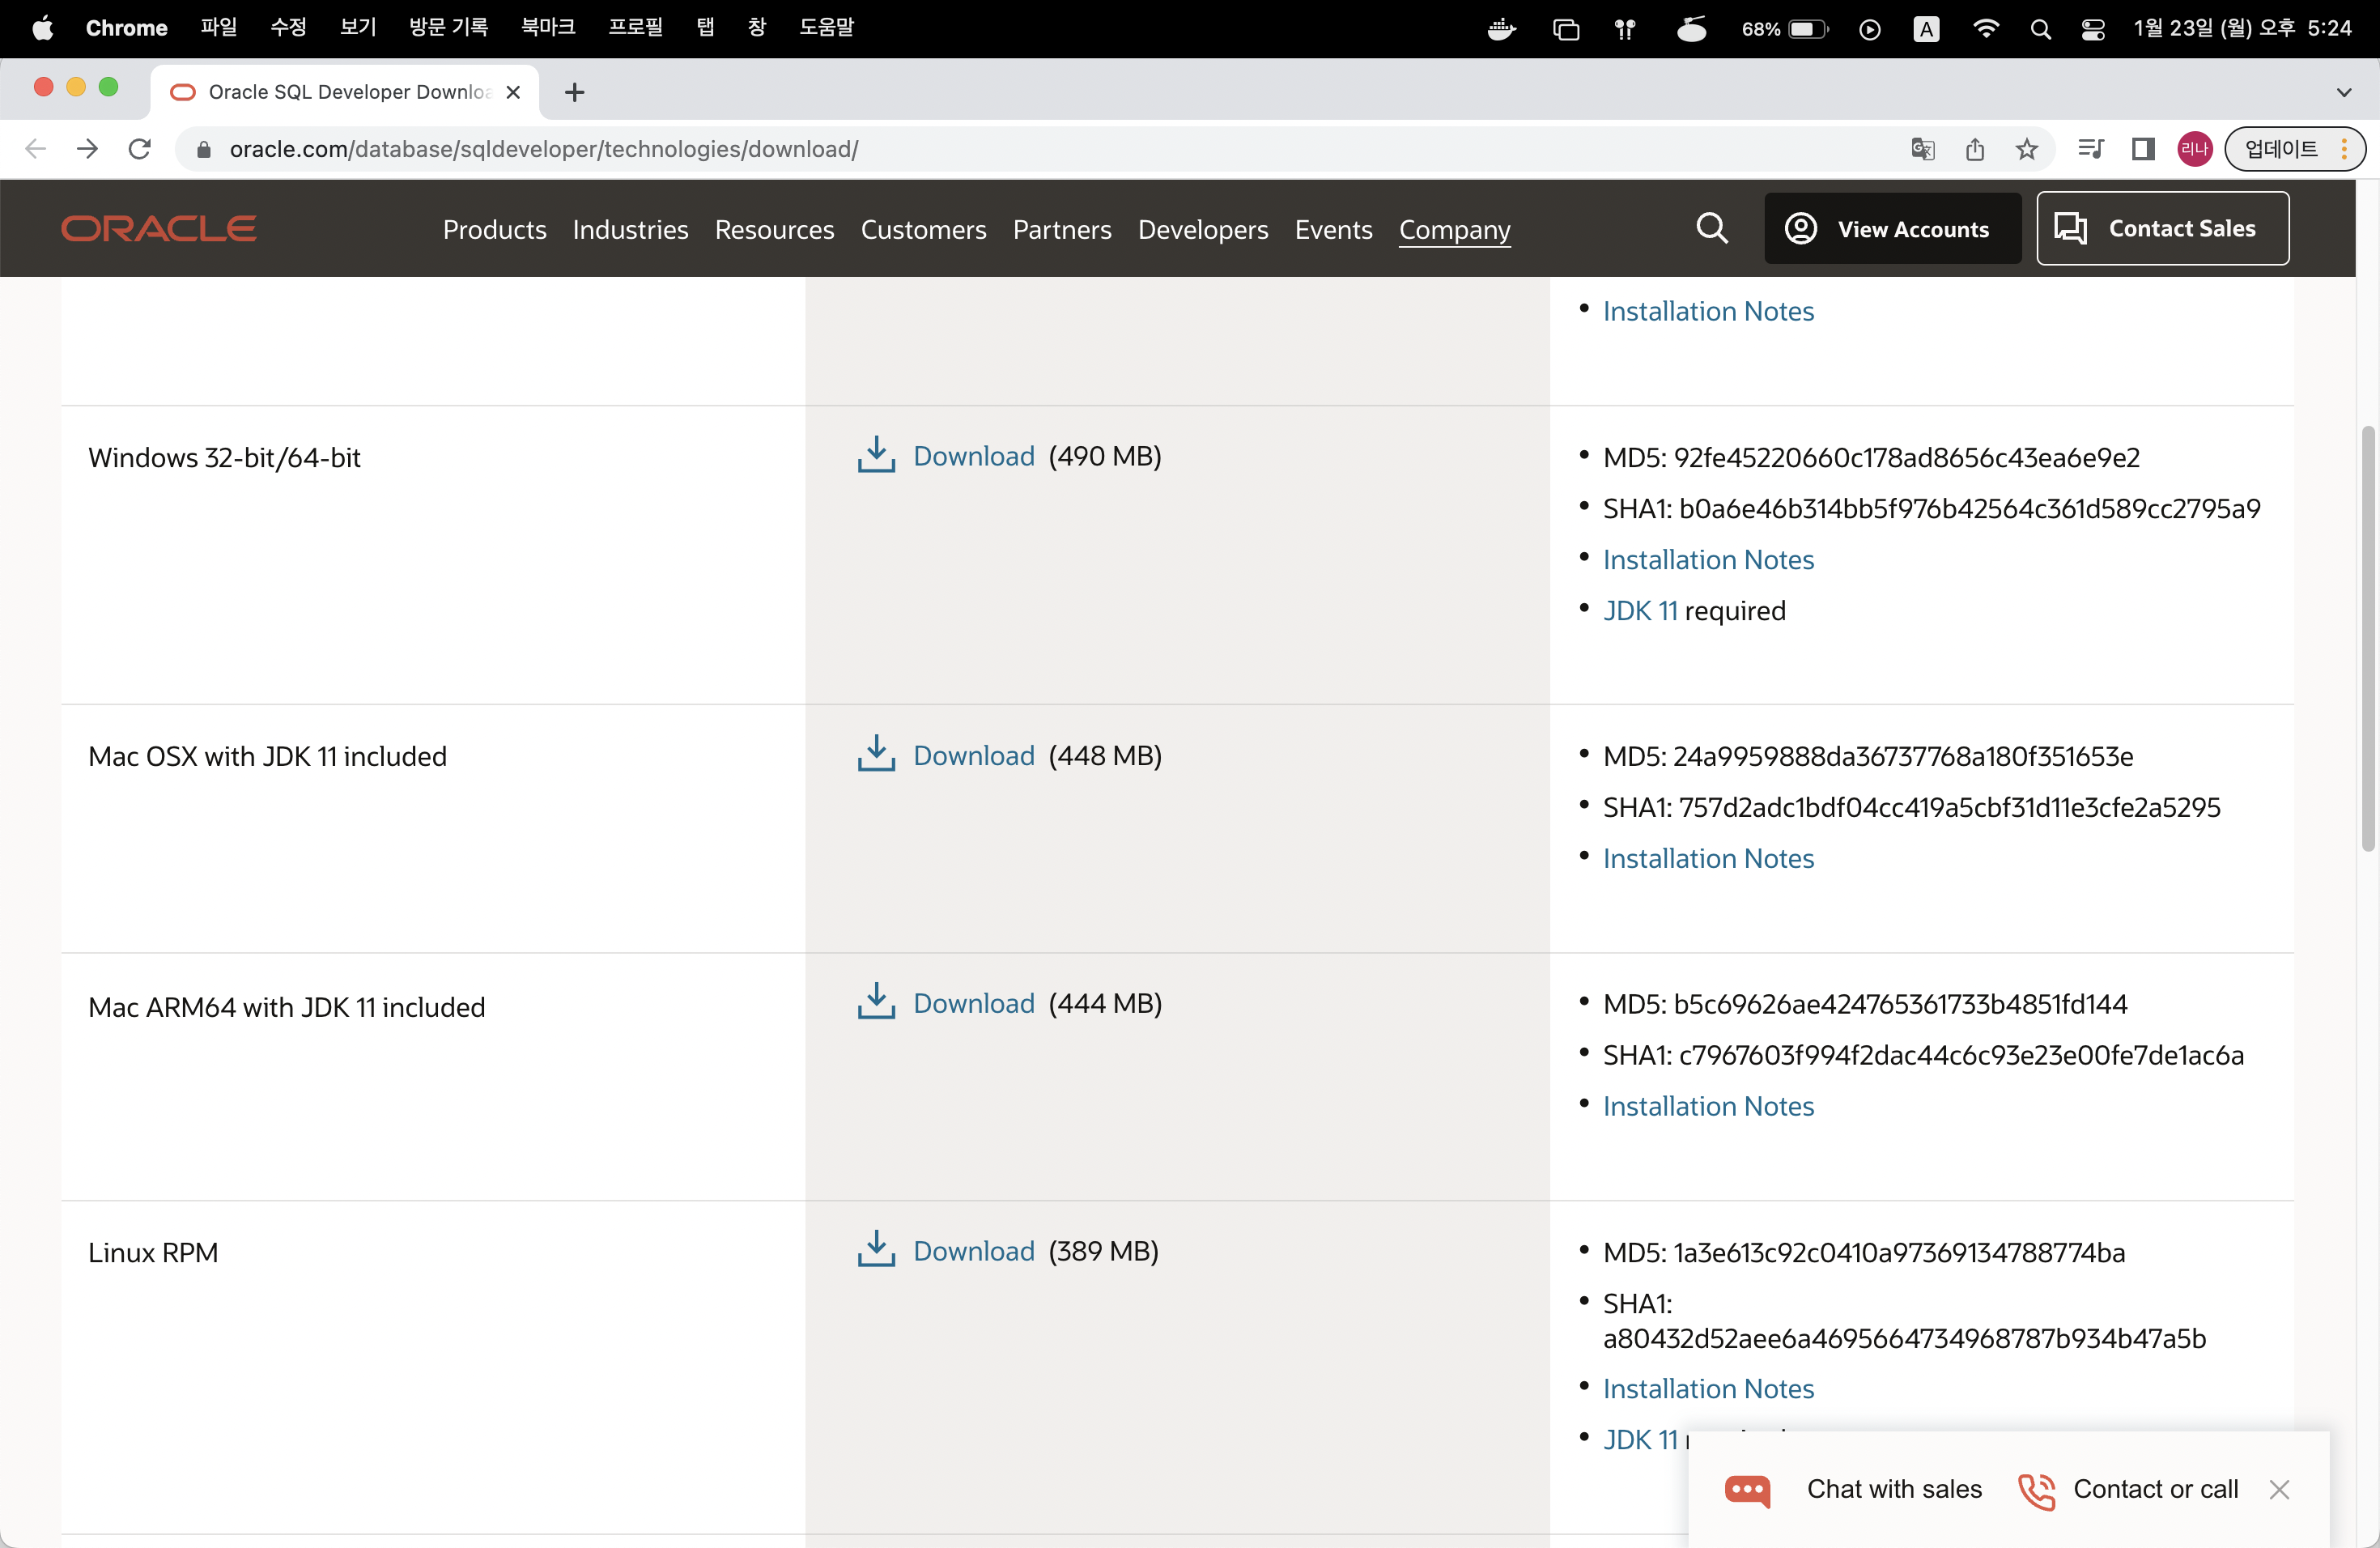Click the Chat with sales bubble icon
The image size is (2380, 1548).
(1747, 1490)
